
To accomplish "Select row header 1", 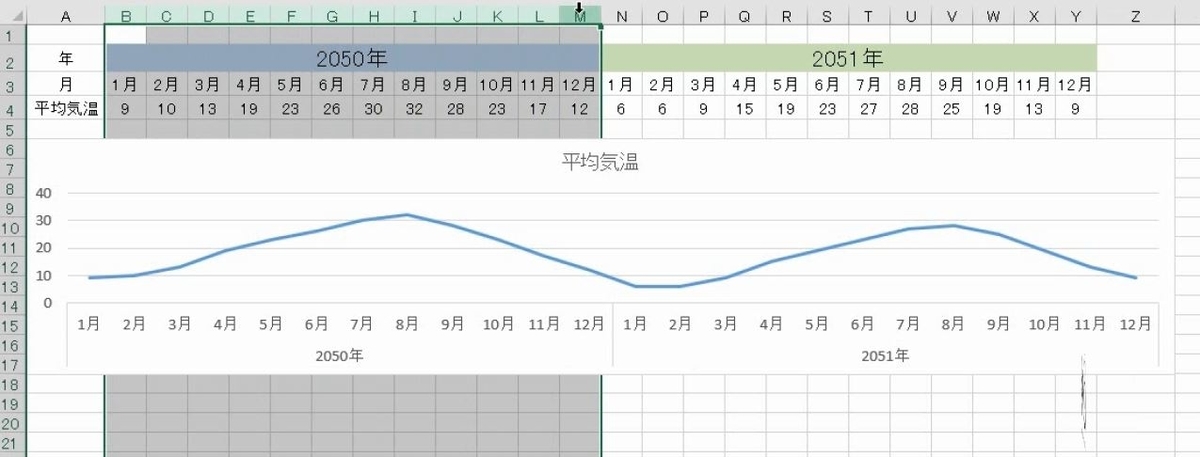I will point(12,35).
